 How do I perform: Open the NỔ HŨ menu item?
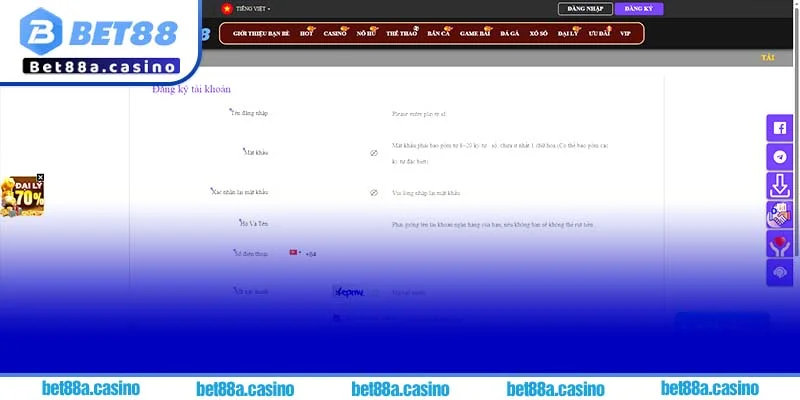[x=366, y=34]
